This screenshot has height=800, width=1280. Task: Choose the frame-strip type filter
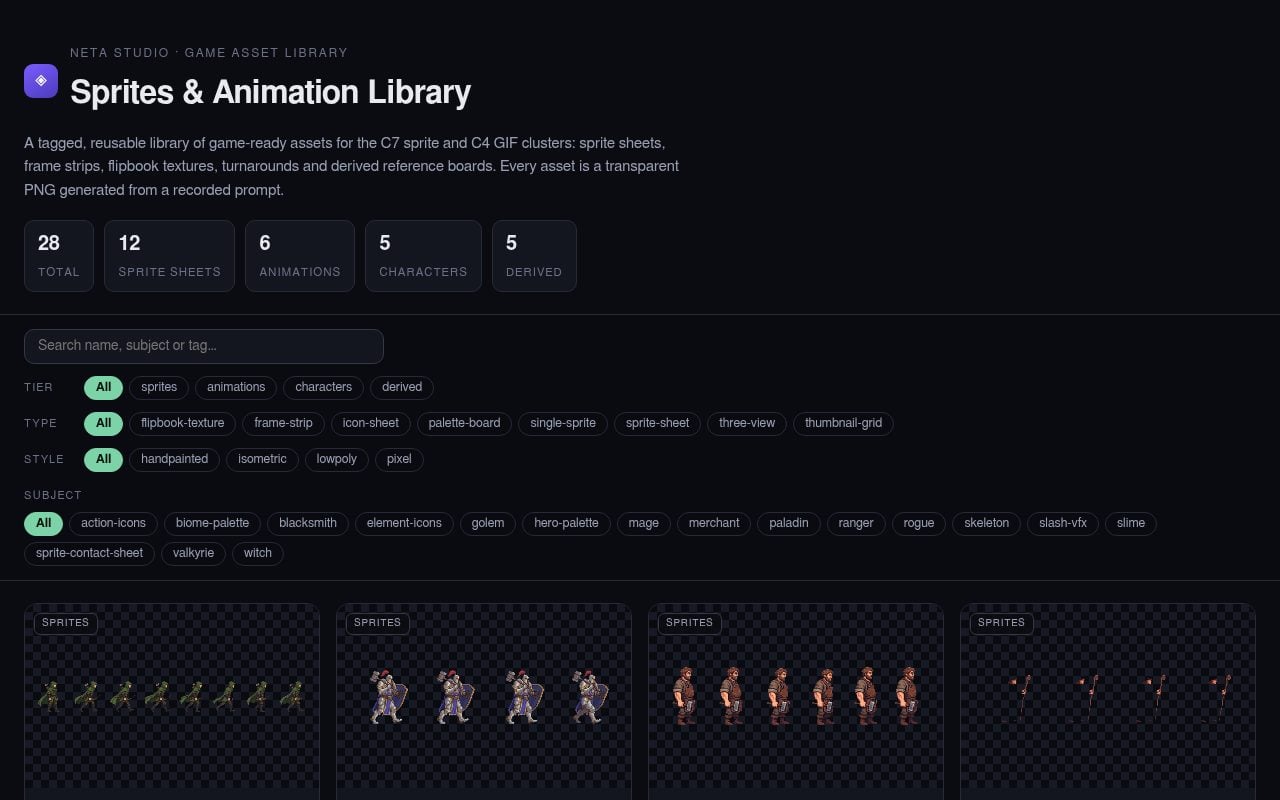[x=283, y=423]
